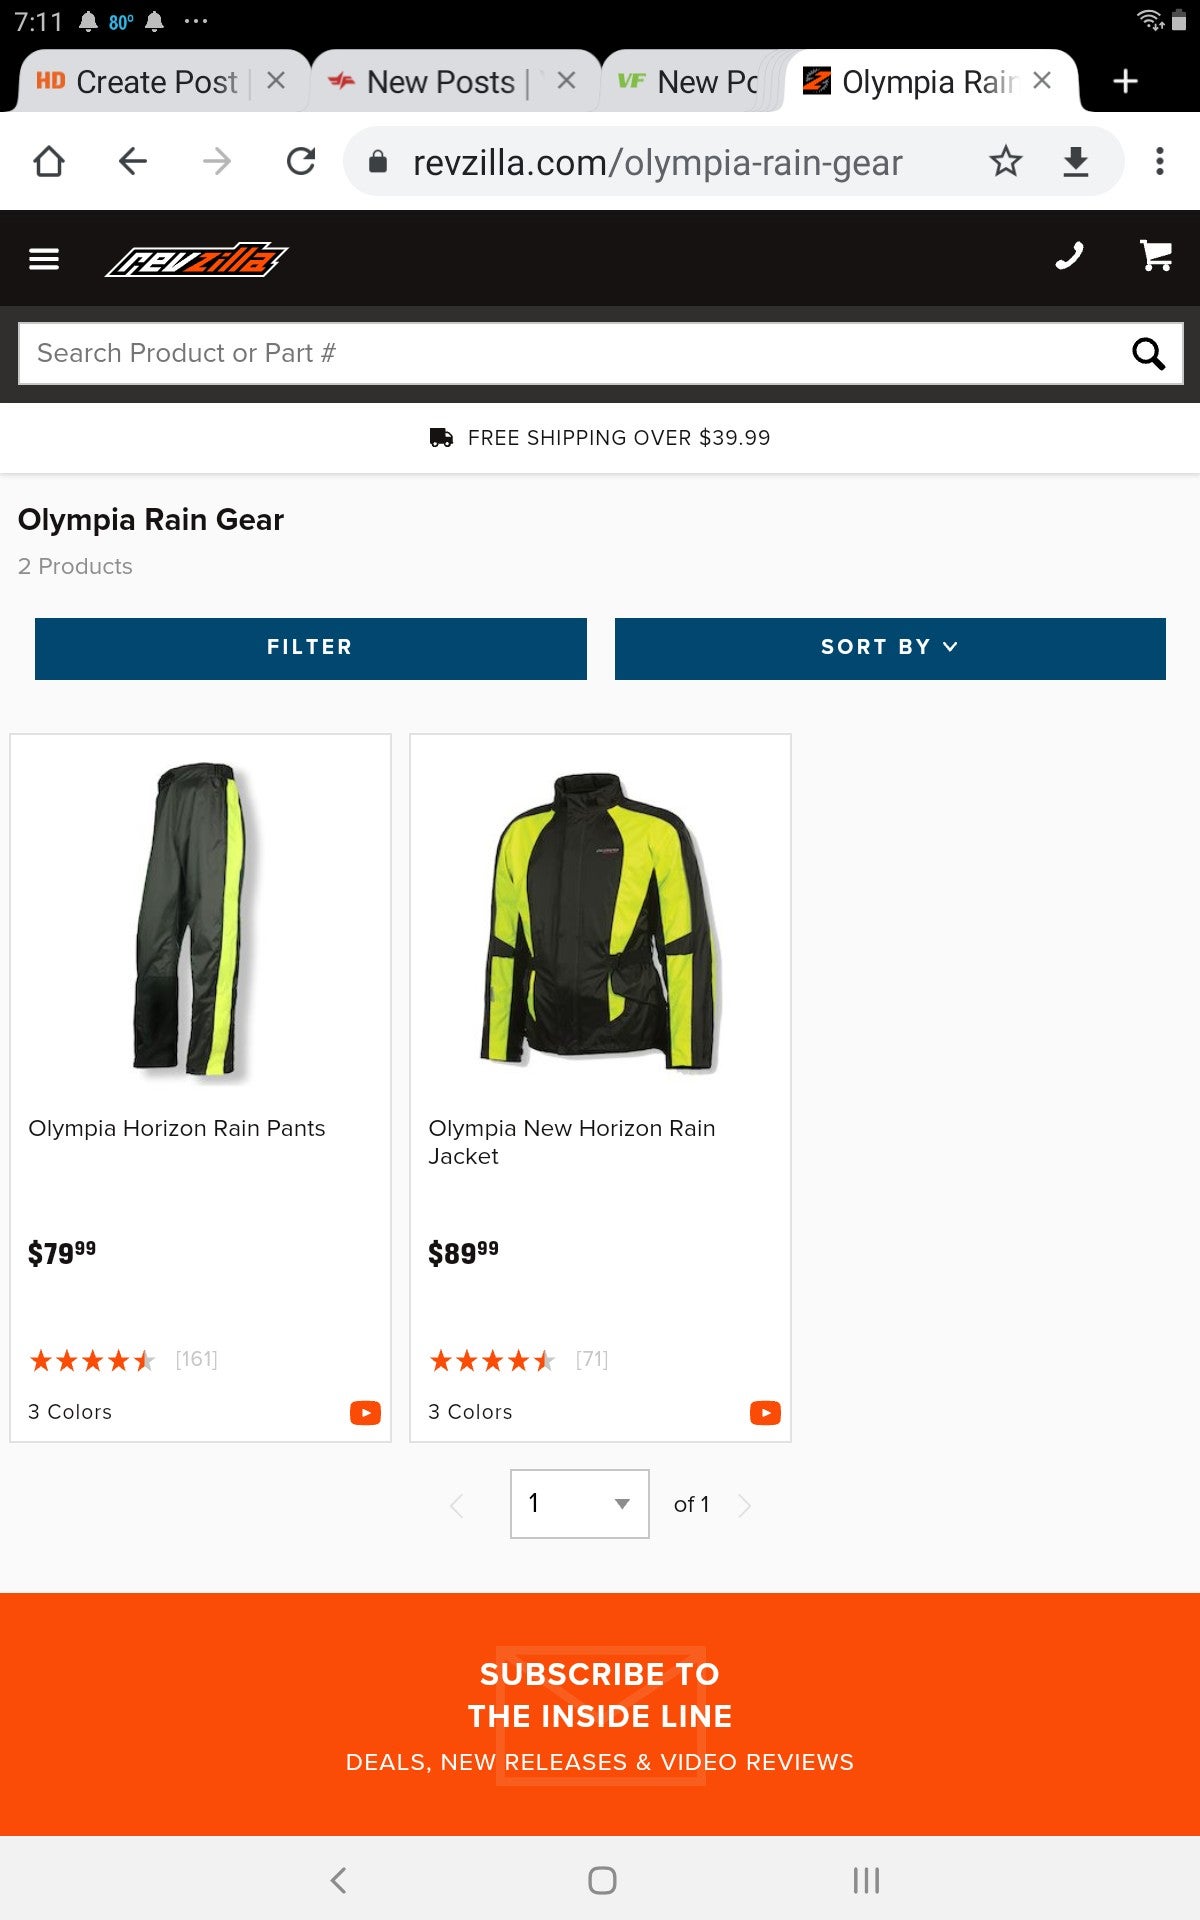Image resolution: width=1200 pixels, height=1920 pixels.
Task: Click 3 Colors under the rain pants
Action: [70, 1412]
